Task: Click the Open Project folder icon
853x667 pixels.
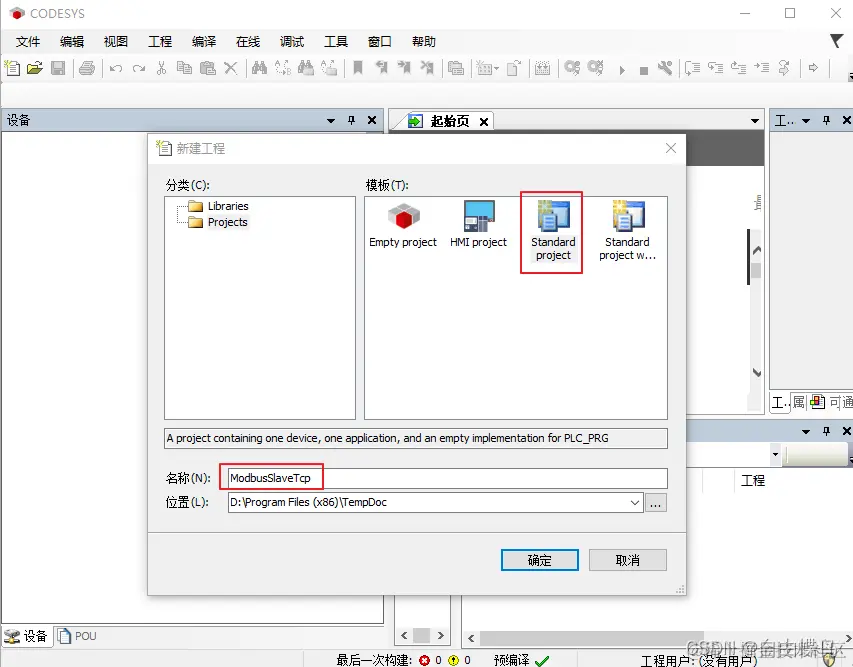Action: click(34, 68)
